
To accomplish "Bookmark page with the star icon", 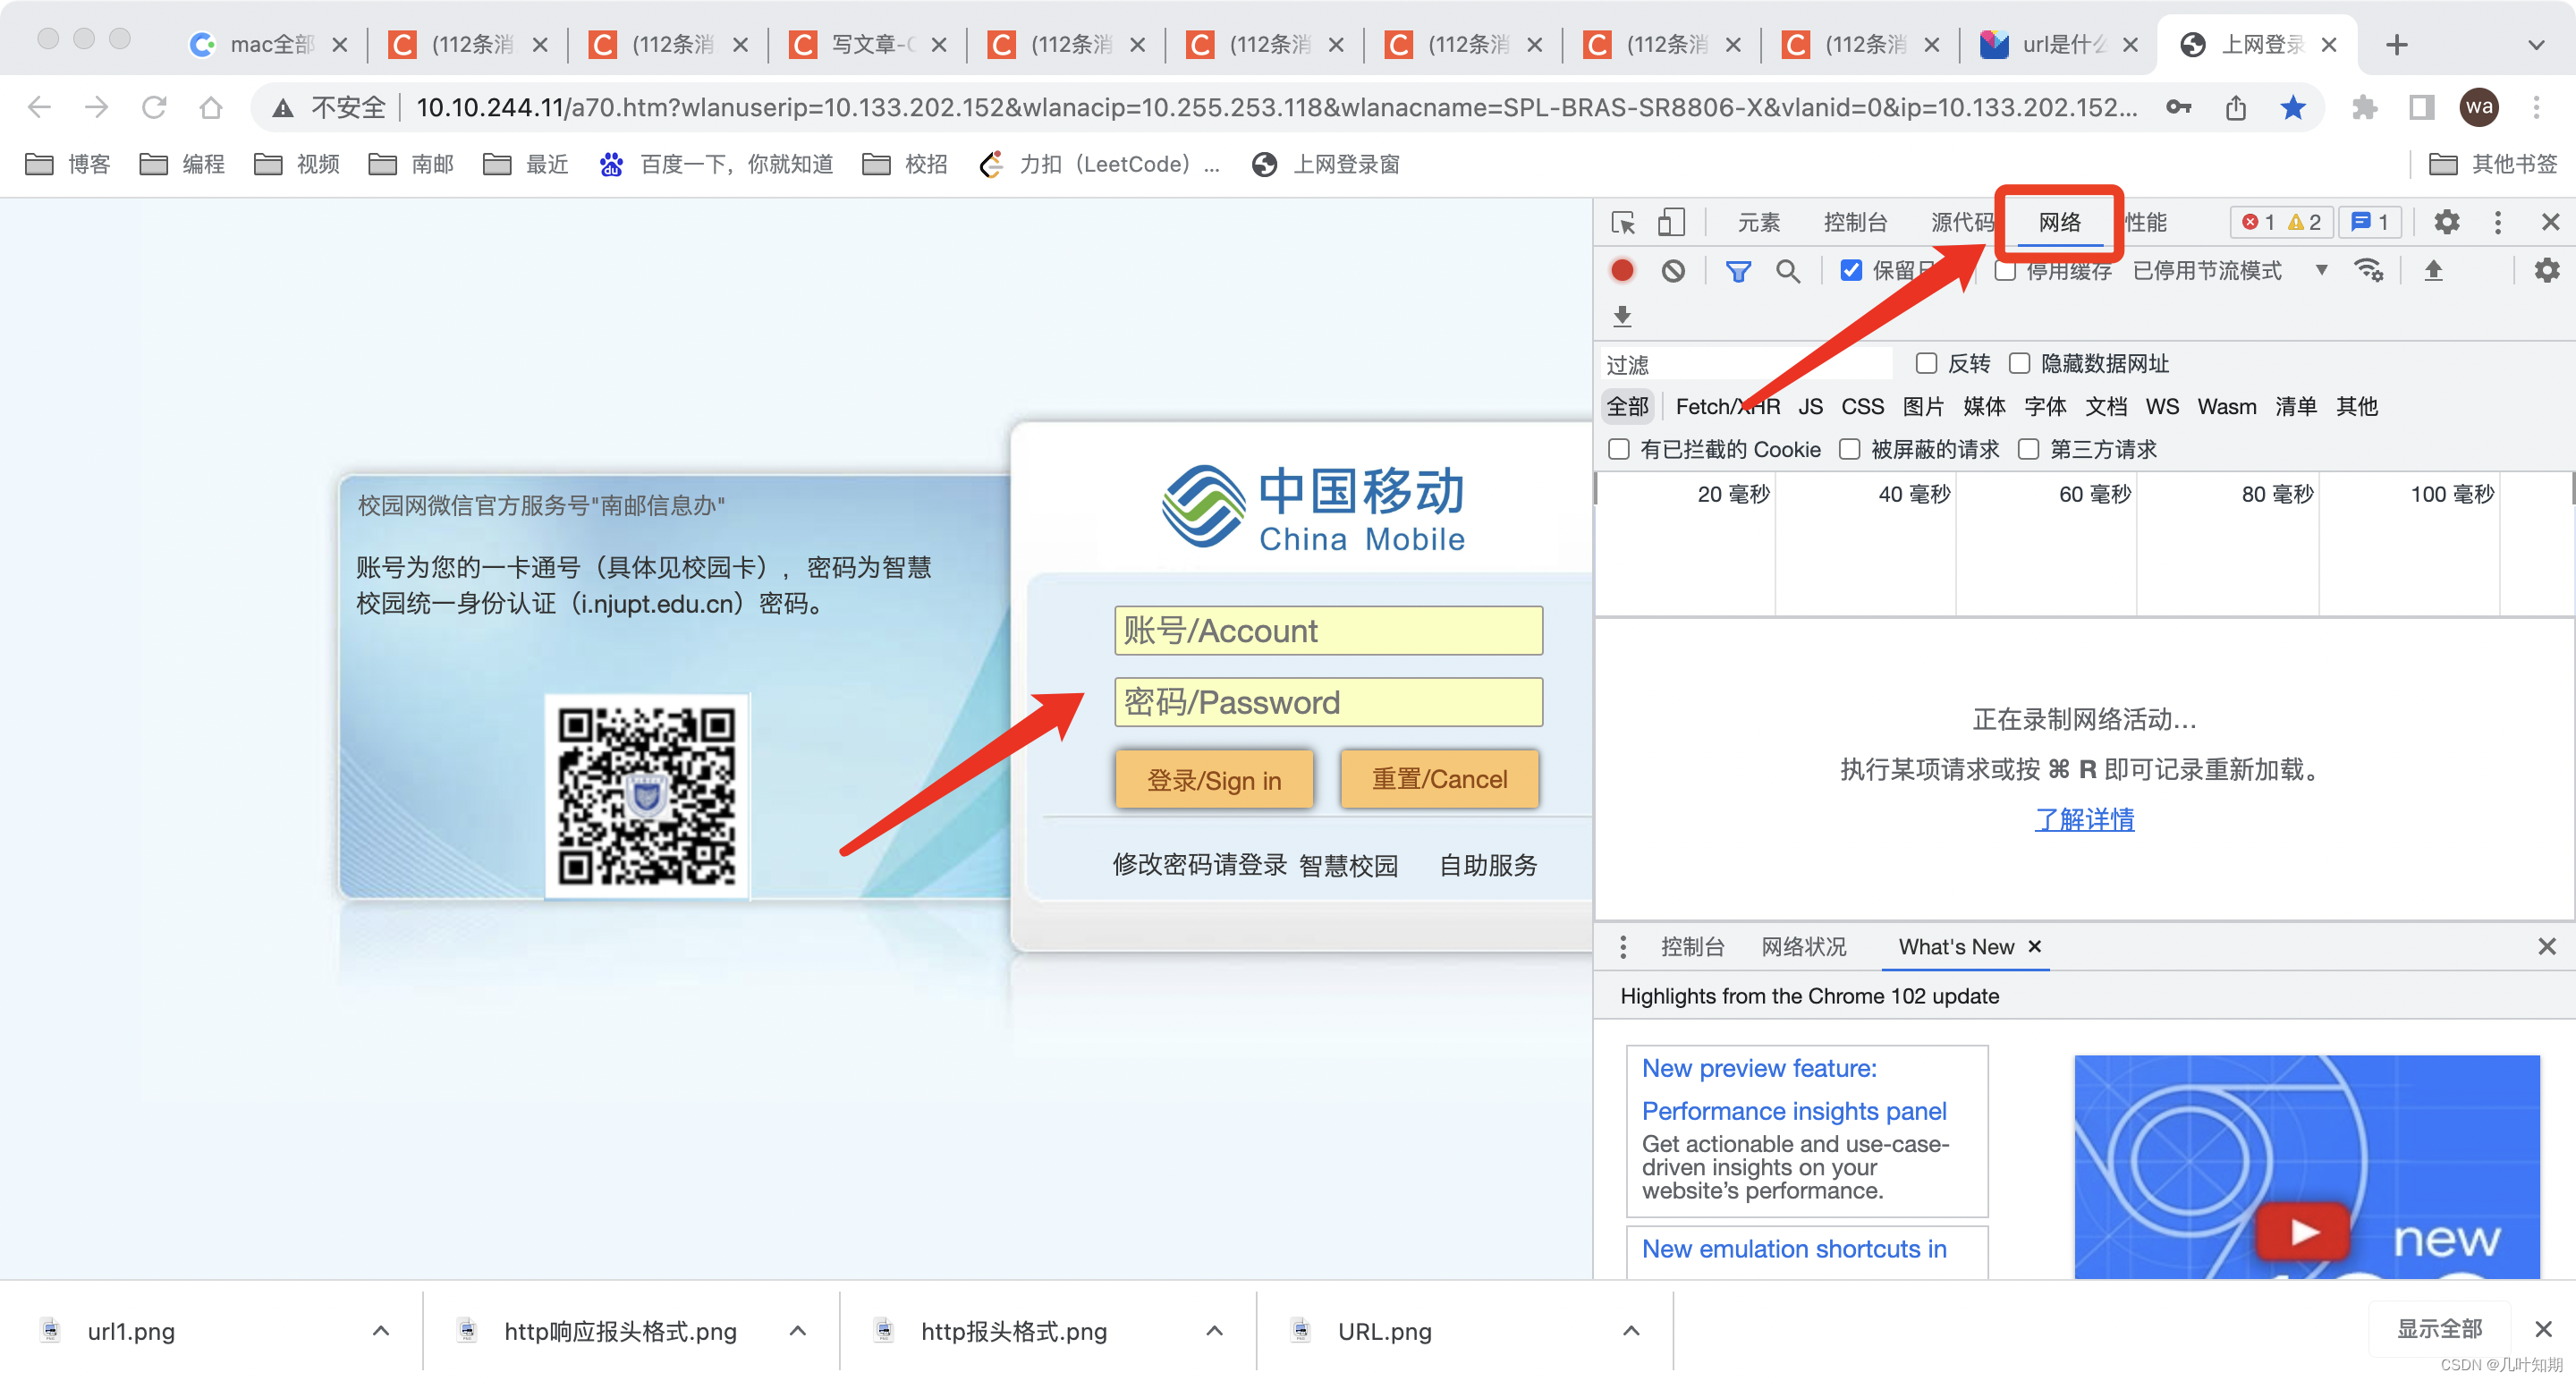I will click(2293, 107).
